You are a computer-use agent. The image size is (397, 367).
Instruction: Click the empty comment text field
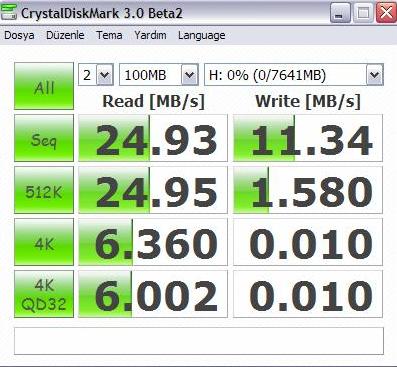[x=199, y=341]
